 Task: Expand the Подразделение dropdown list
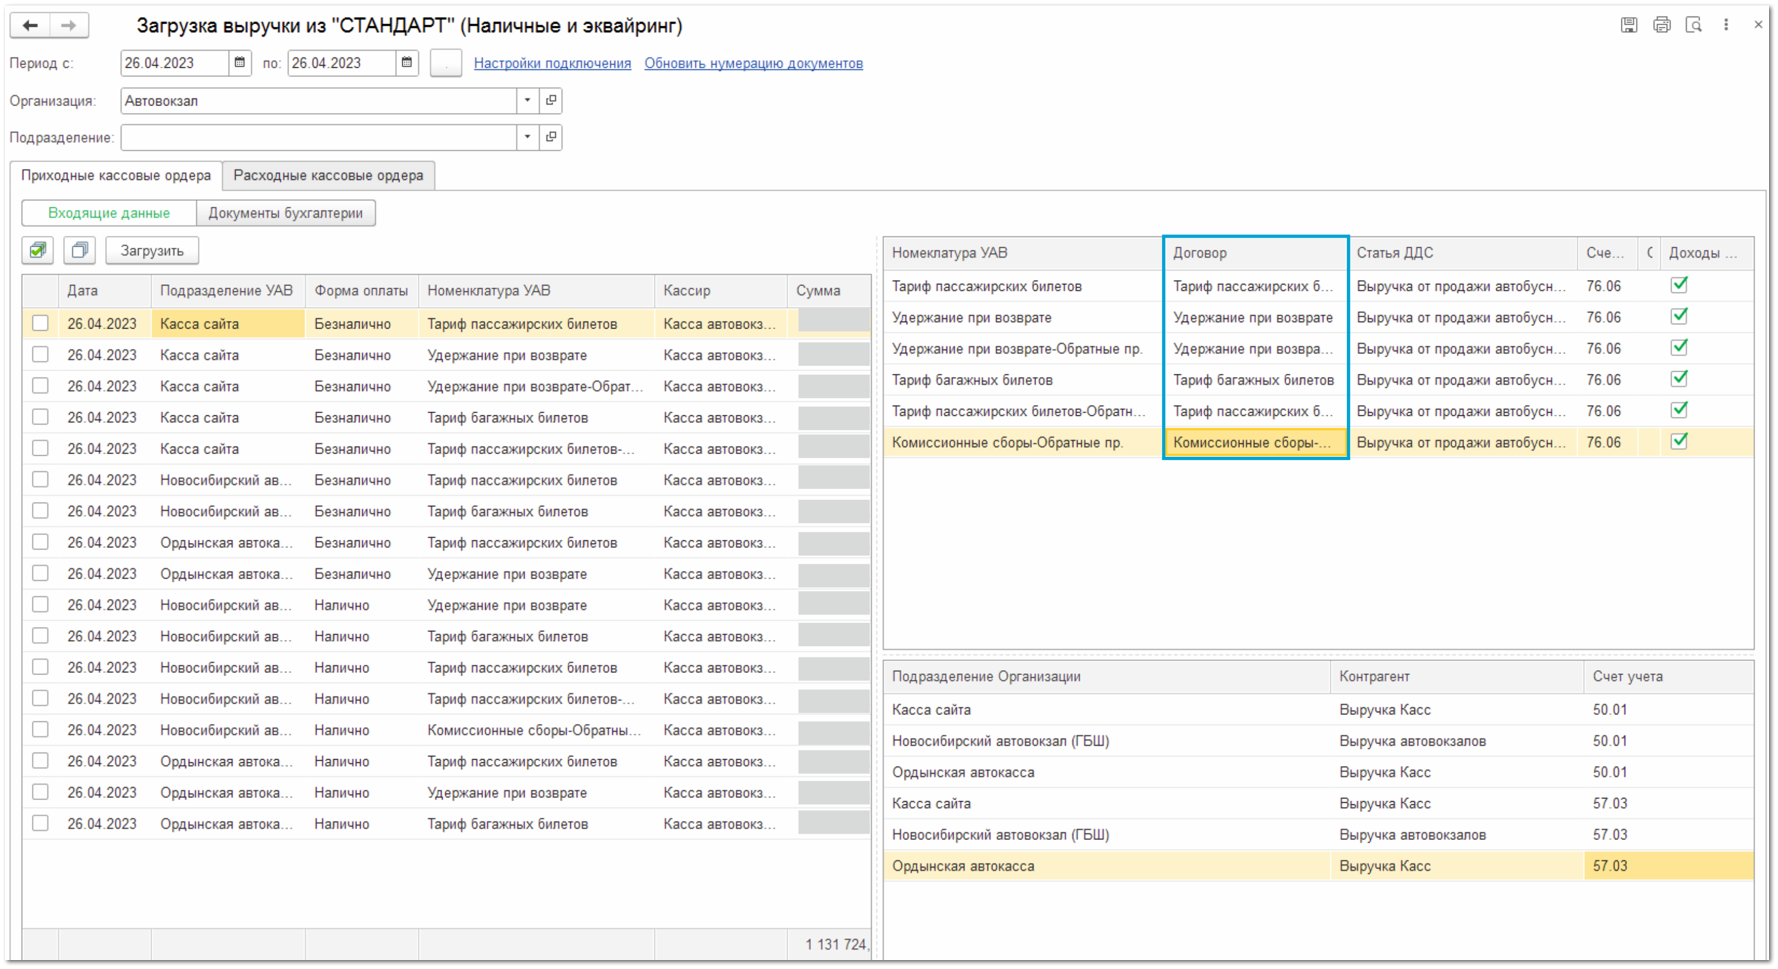[x=527, y=137]
